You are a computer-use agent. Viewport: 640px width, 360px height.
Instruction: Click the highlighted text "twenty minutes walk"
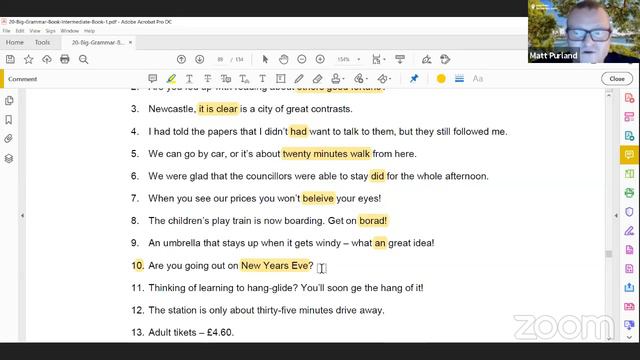pos(326,154)
